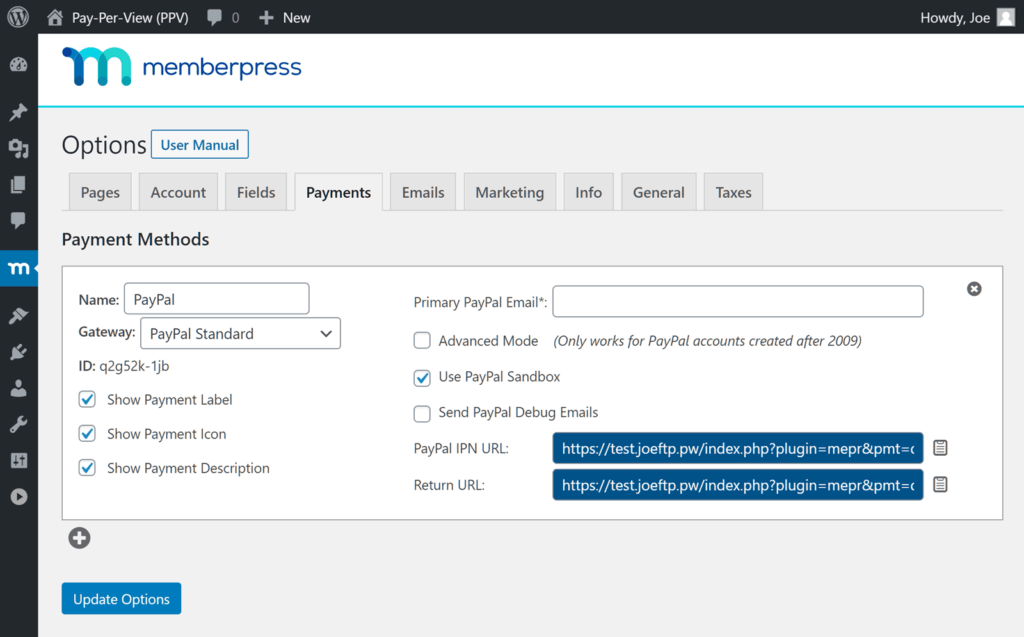Switch to the Emails tab
This screenshot has width=1024, height=637.
pyautogui.click(x=422, y=191)
